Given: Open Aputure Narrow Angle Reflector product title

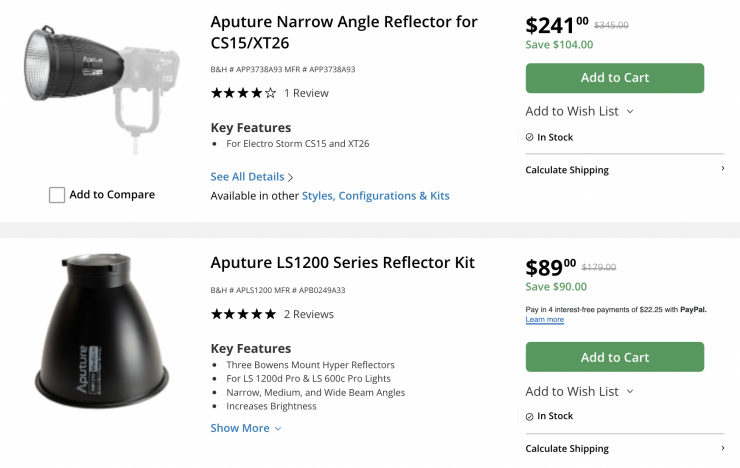Looking at the screenshot, I should coord(344,32).
